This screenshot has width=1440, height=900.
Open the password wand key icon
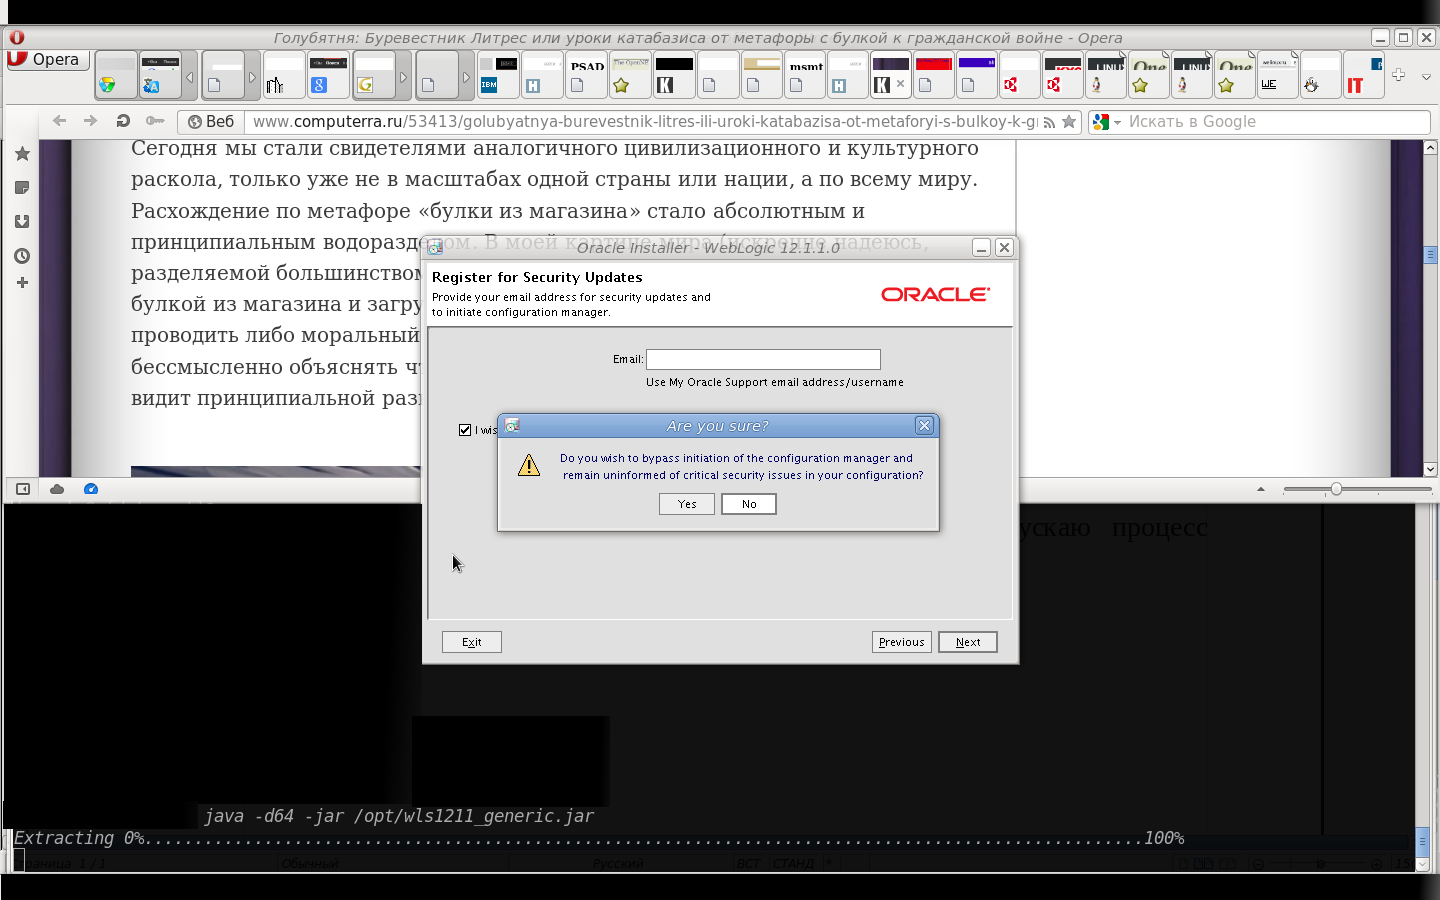[x=155, y=121]
